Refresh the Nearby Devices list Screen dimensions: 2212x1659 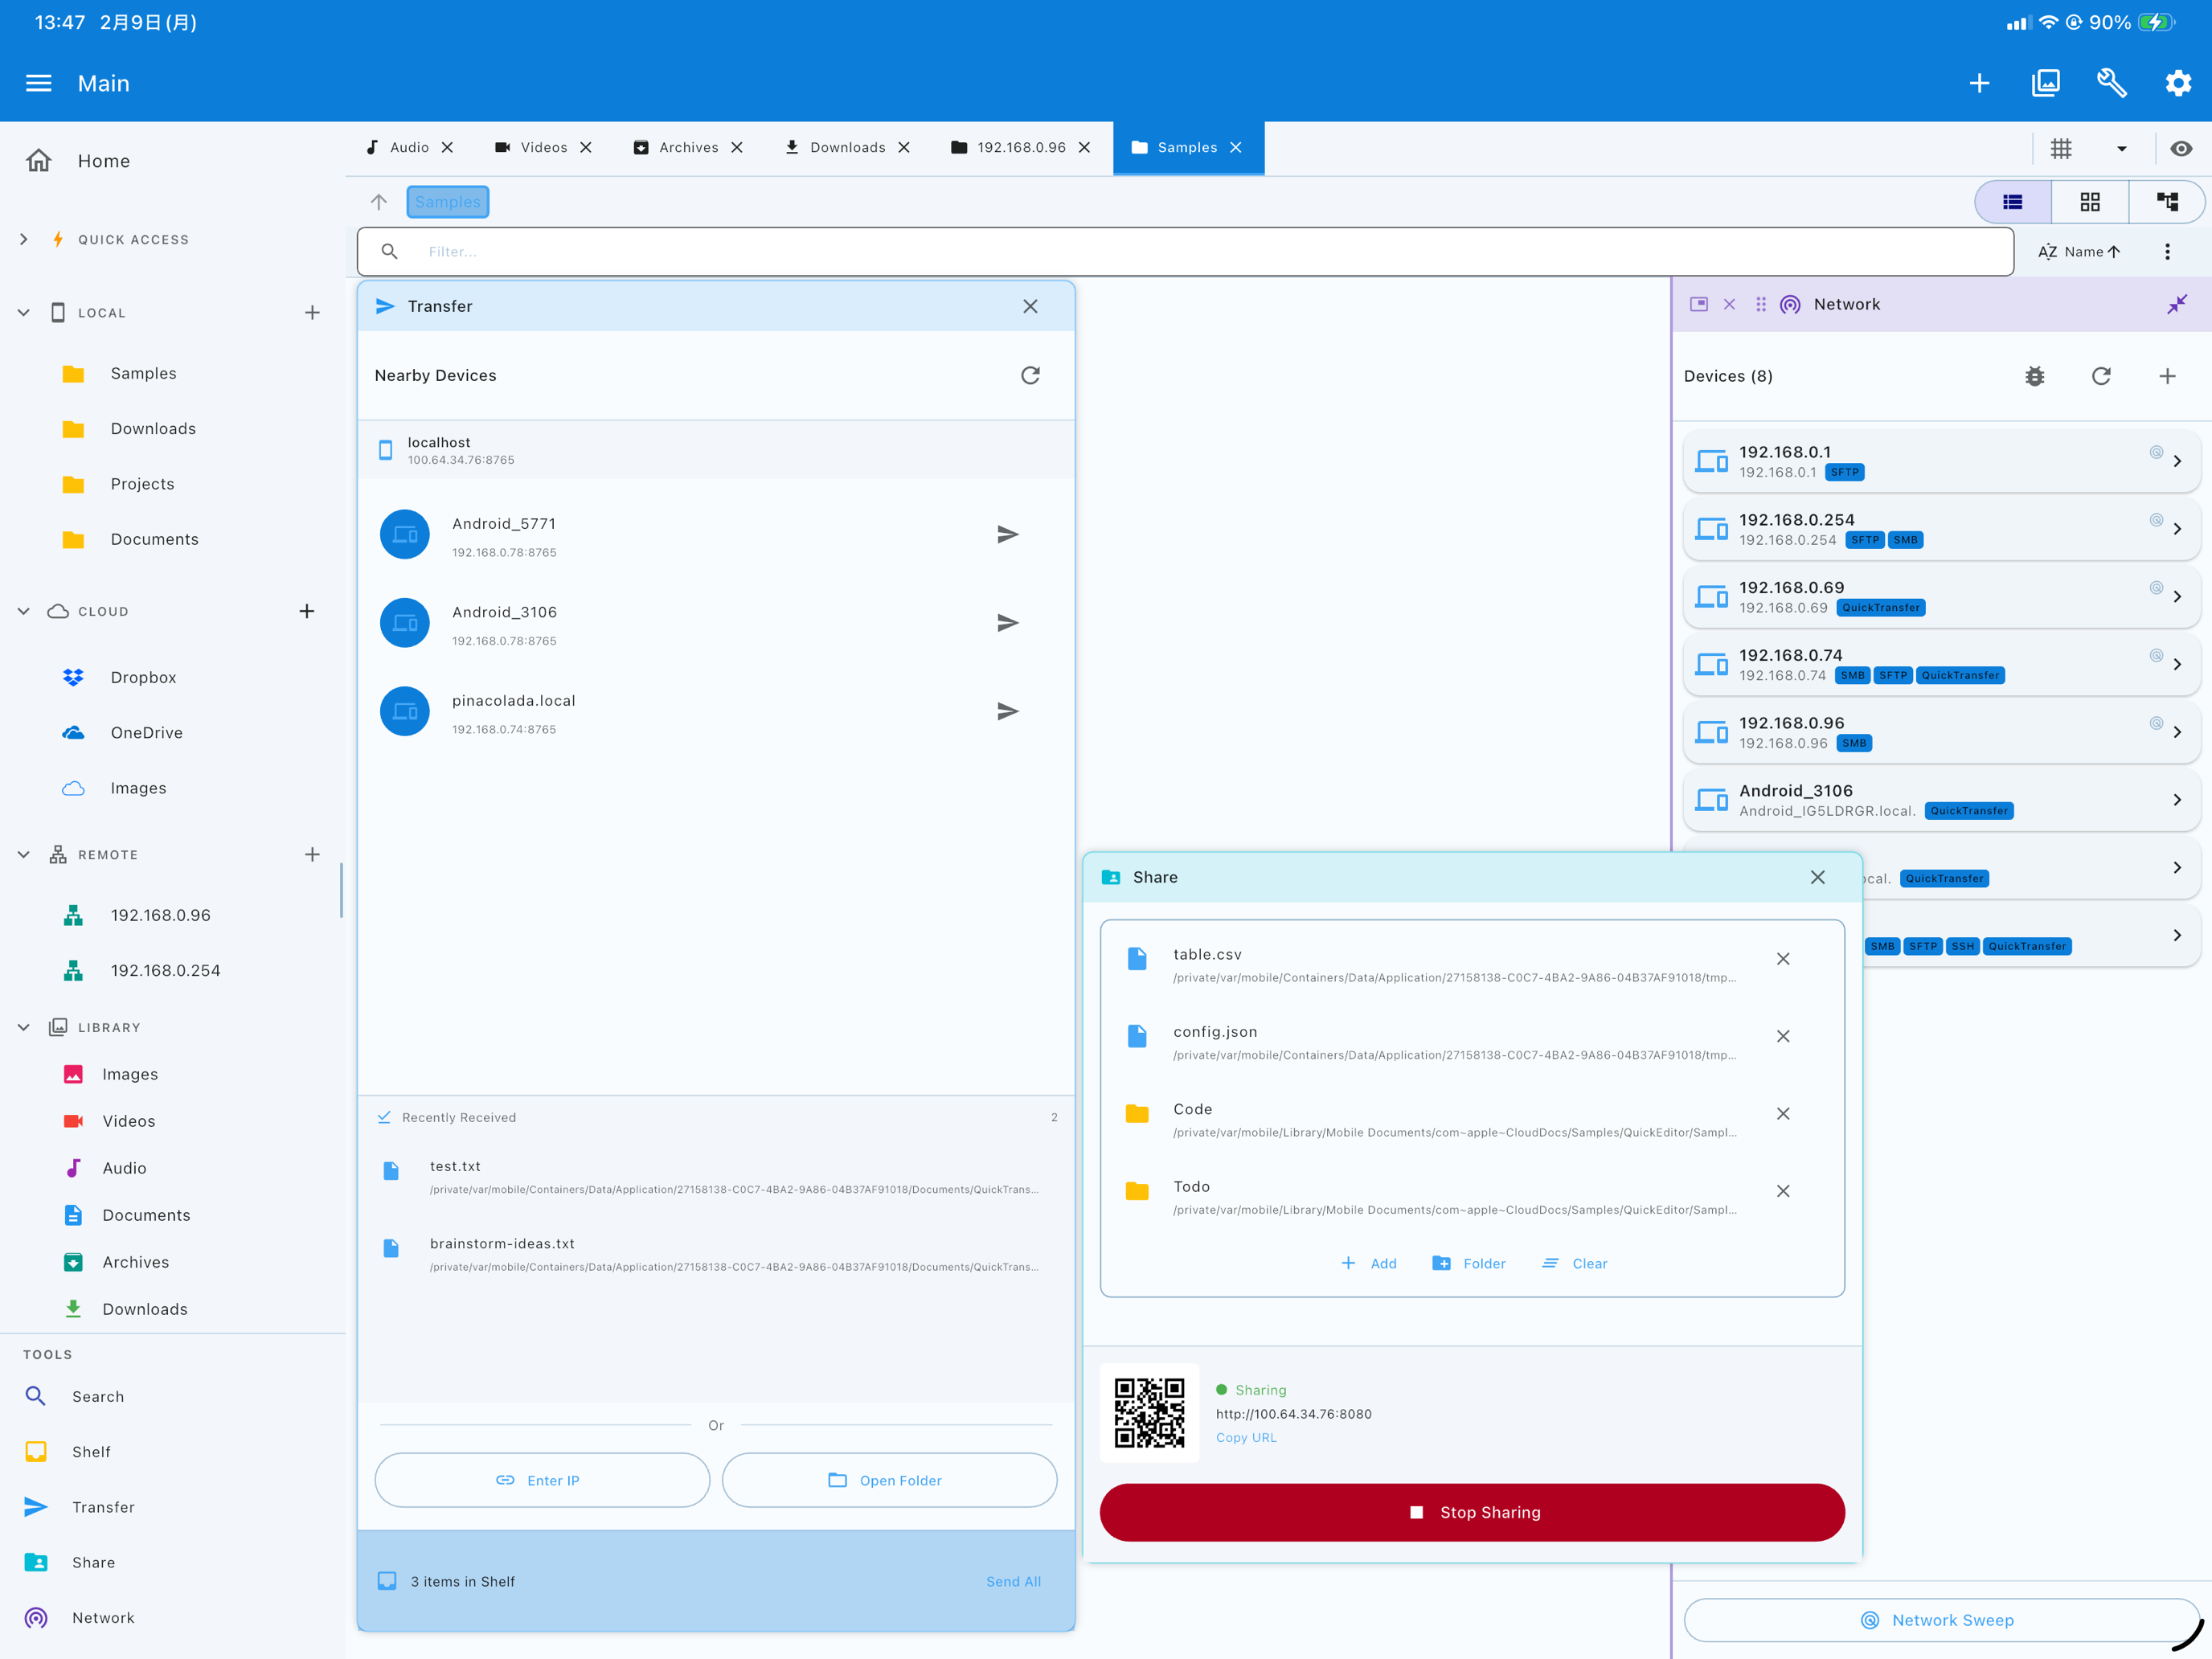(x=1030, y=375)
